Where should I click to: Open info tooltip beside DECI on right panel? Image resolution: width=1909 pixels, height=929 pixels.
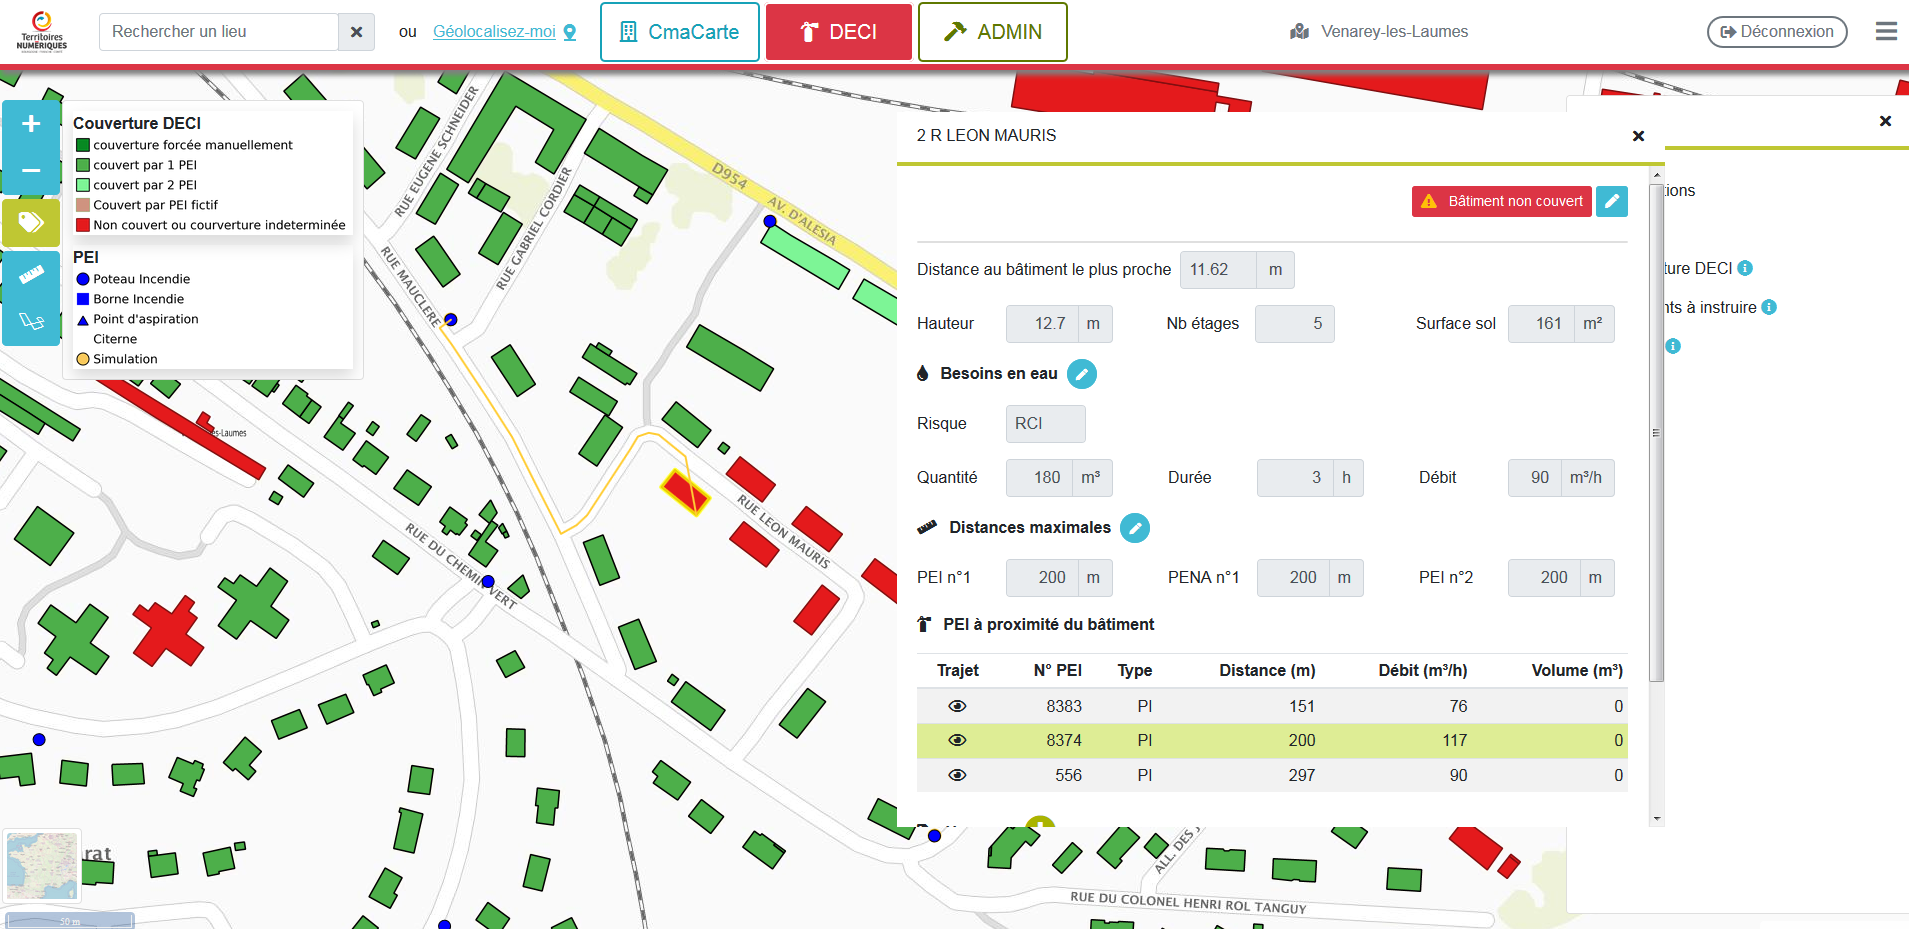(x=1745, y=268)
